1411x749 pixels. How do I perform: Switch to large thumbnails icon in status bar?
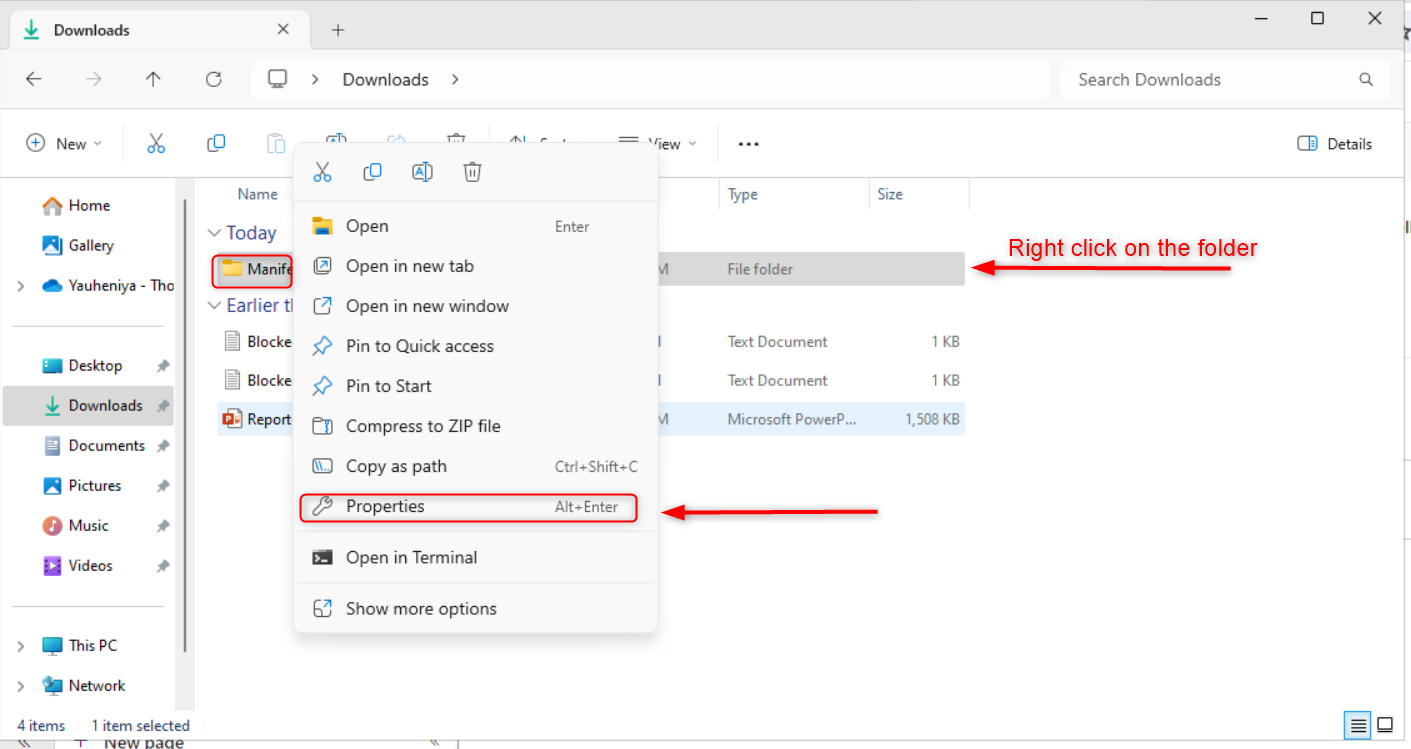(1385, 725)
